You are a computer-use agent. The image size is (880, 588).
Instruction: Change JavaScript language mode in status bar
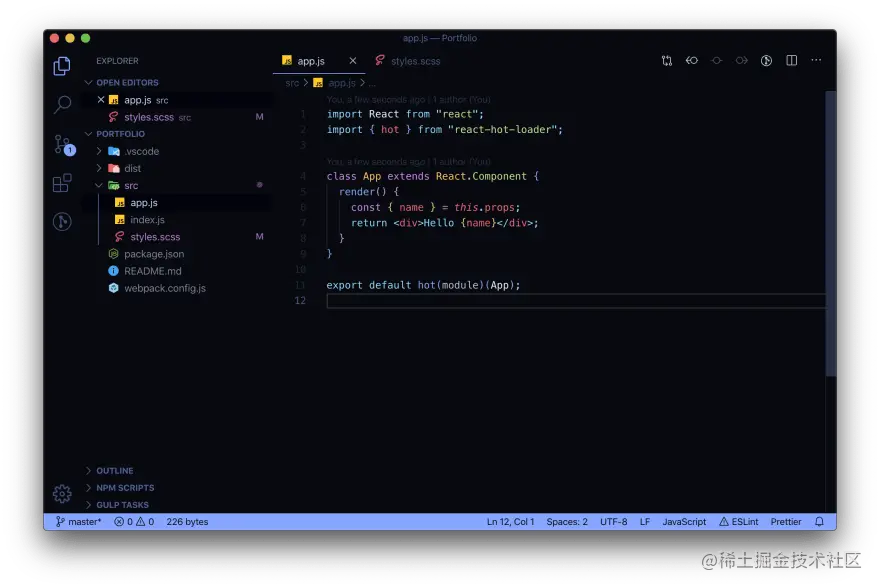684,522
